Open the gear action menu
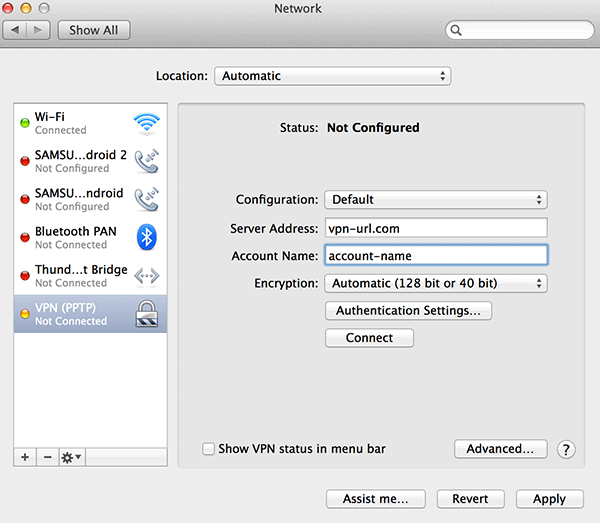This screenshot has height=523, width=600. (72, 457)
